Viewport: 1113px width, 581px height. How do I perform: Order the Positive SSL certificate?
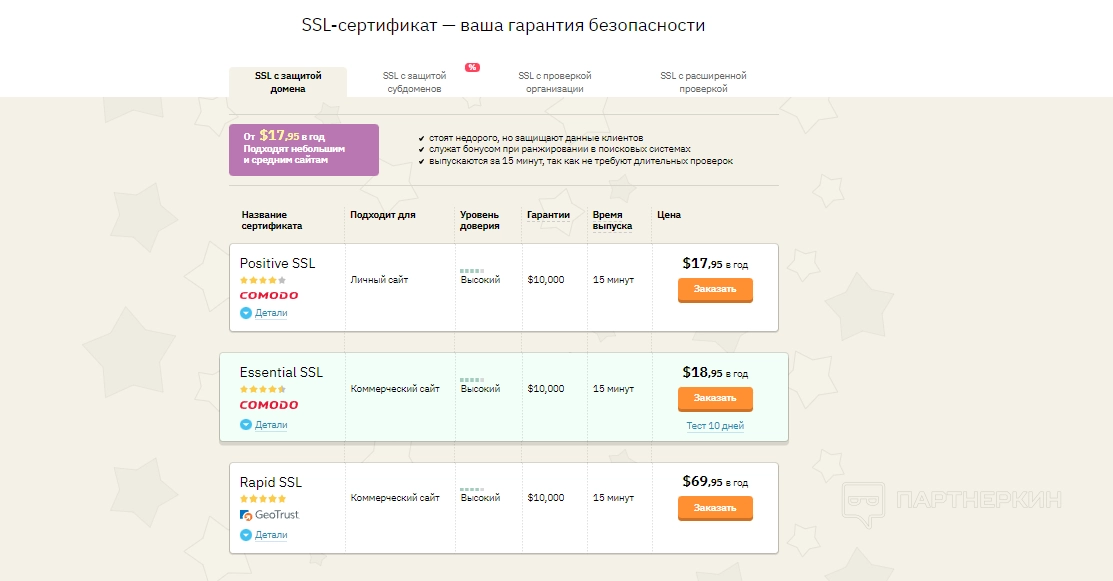coord(715,289)
